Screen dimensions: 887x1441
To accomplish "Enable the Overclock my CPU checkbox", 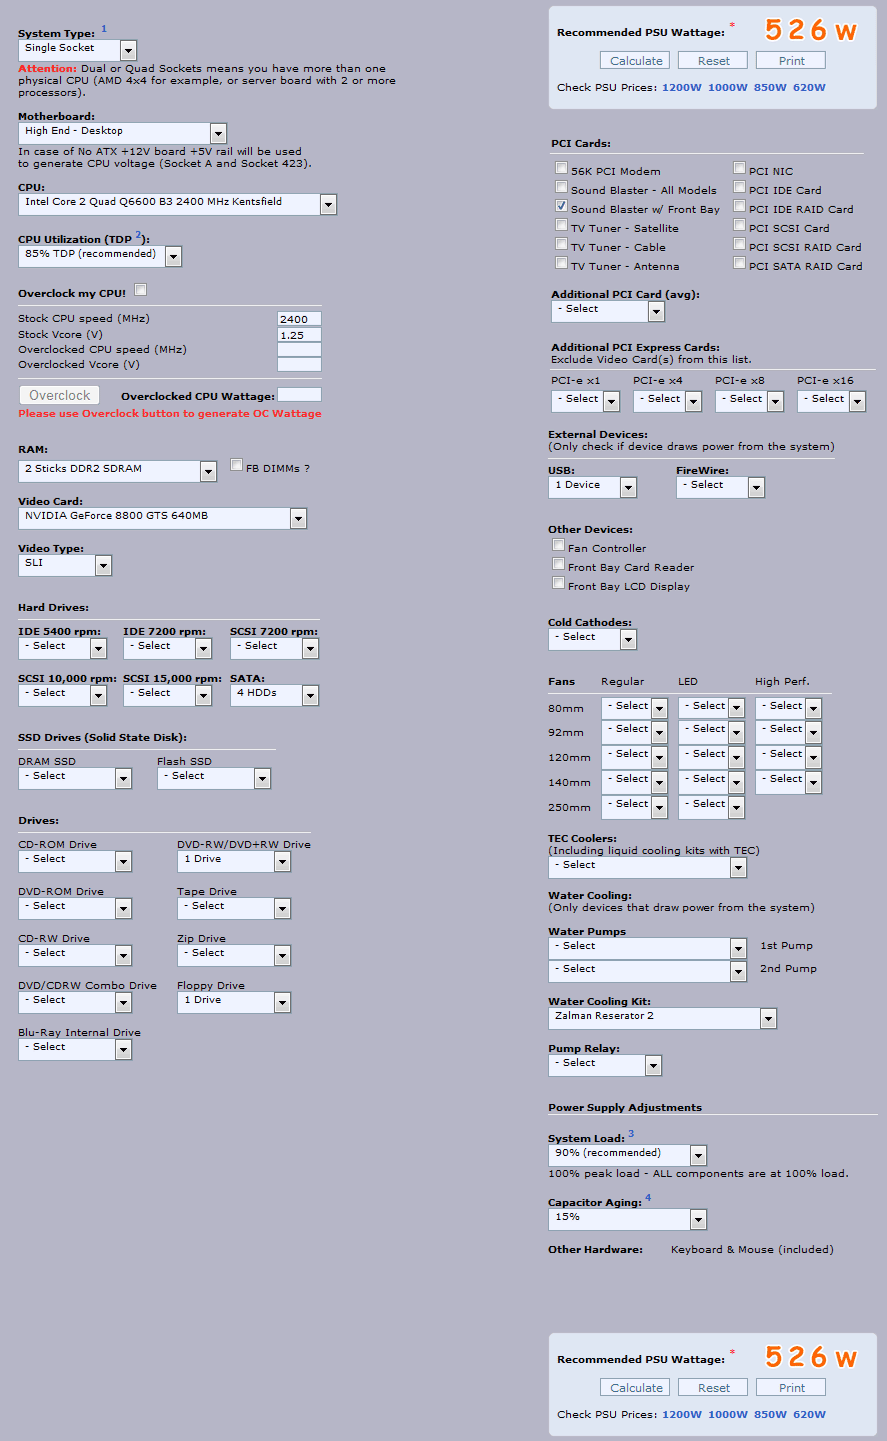I will click(x=141, y=290).
